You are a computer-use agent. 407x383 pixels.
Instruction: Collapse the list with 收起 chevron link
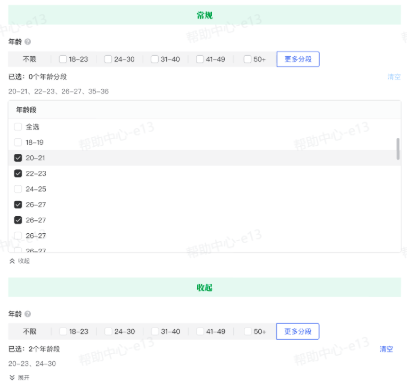coord(19,261)
